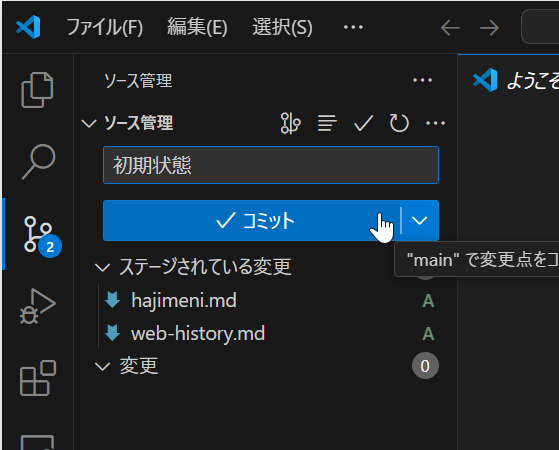The image size is (559, 450).
Task: Open the Explorer view in activity bar
Action: pos(37,90)
